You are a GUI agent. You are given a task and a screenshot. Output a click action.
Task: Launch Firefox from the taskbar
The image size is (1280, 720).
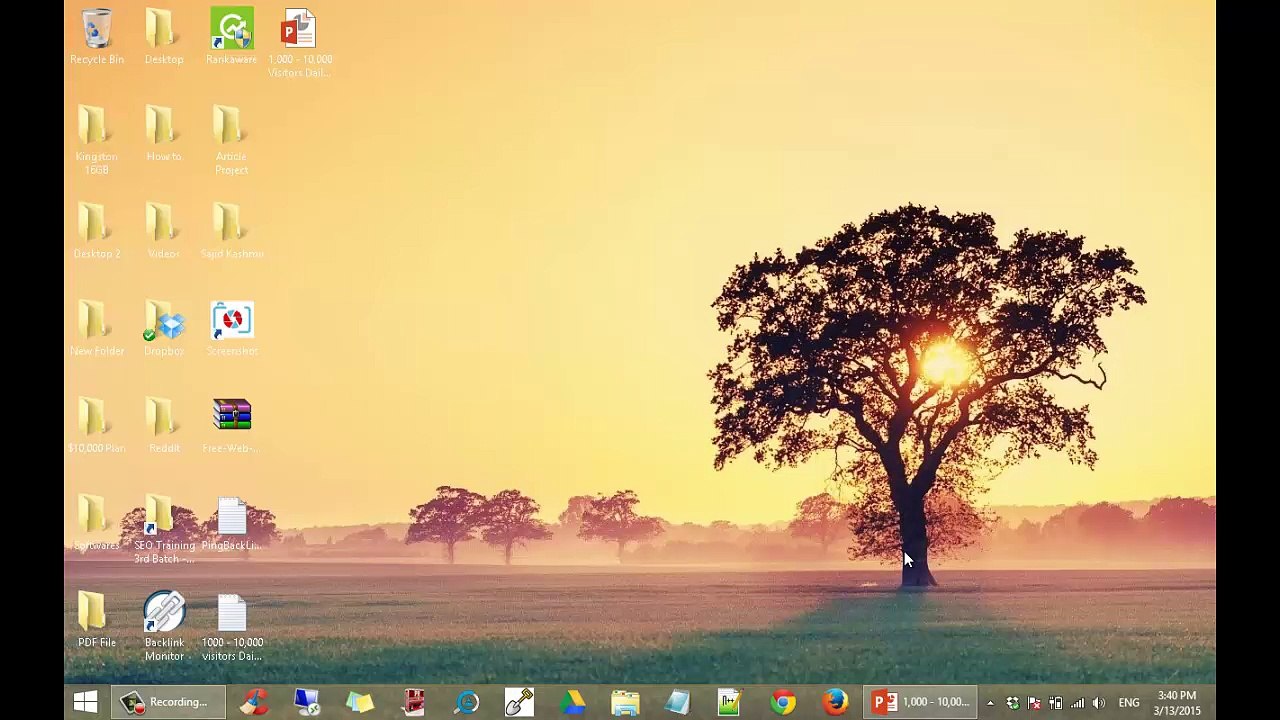(x=835, y=702)
